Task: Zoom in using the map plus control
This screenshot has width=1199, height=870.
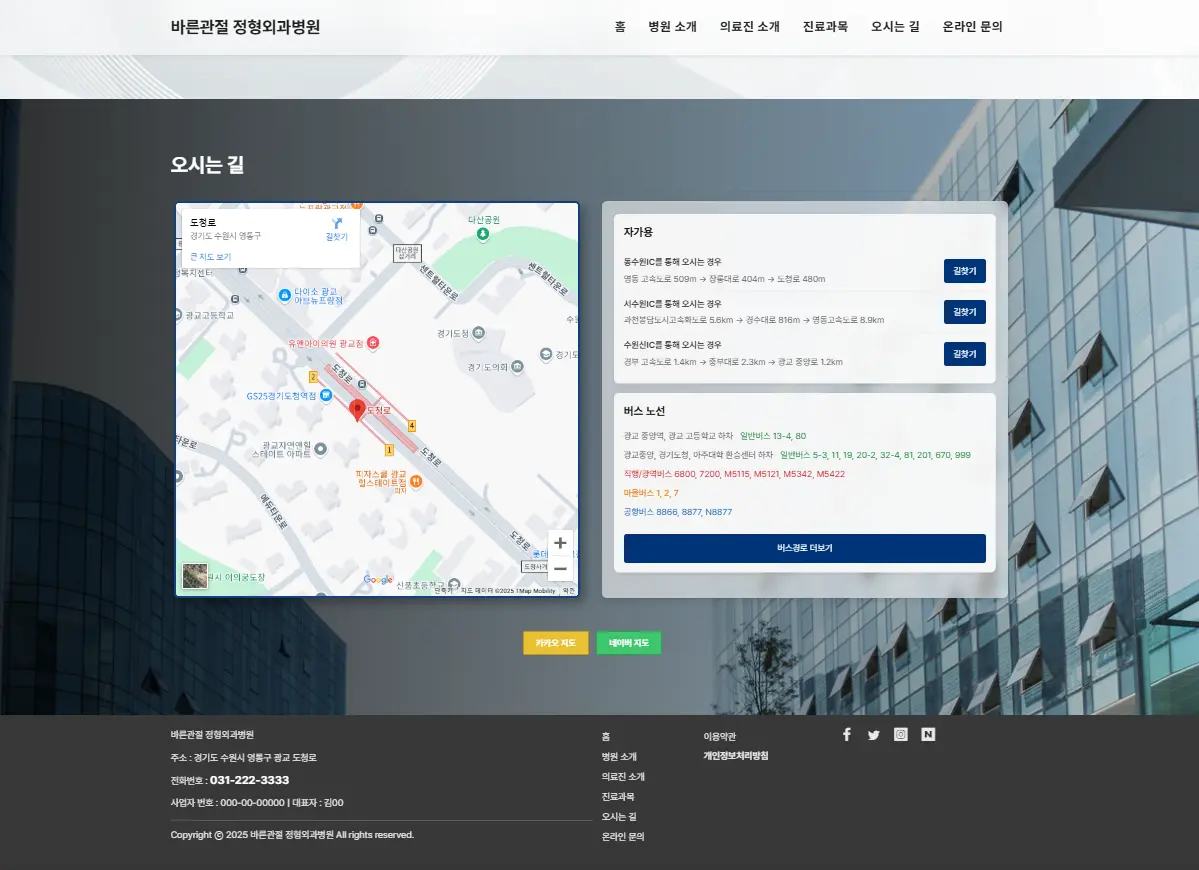Action: [x=560, y=542]
